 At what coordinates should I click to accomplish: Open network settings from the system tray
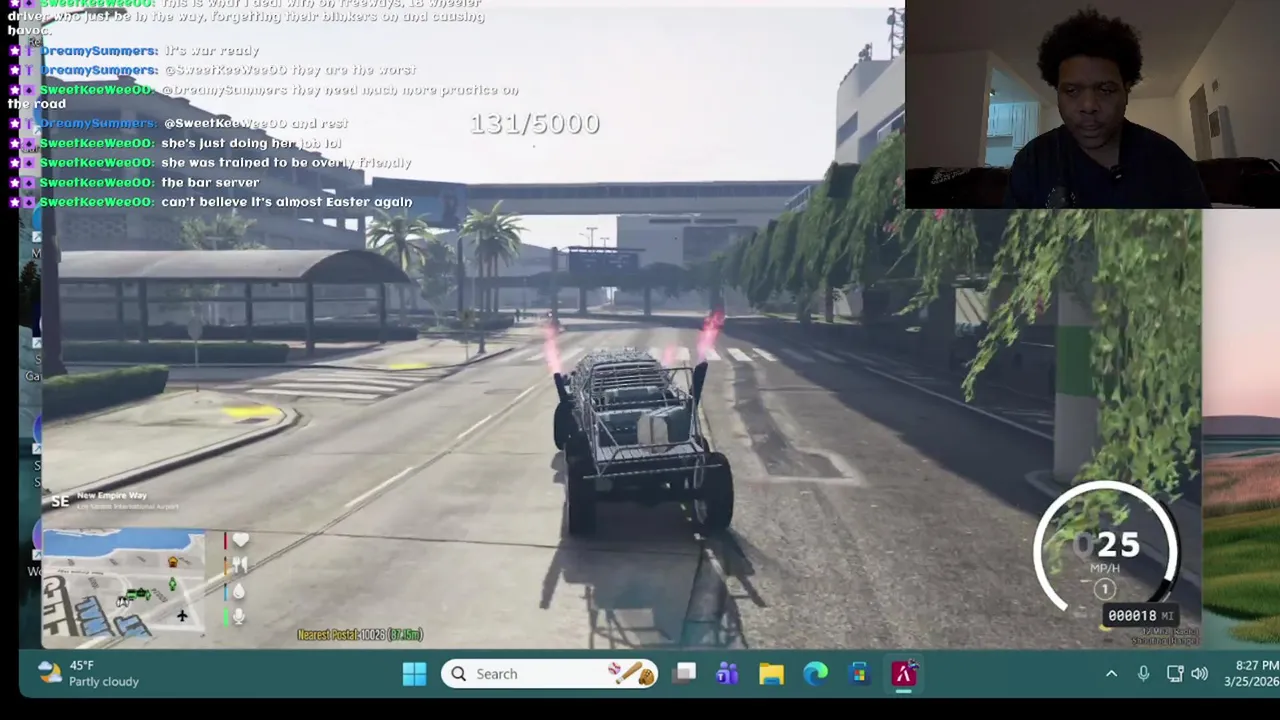point(1176,674)
